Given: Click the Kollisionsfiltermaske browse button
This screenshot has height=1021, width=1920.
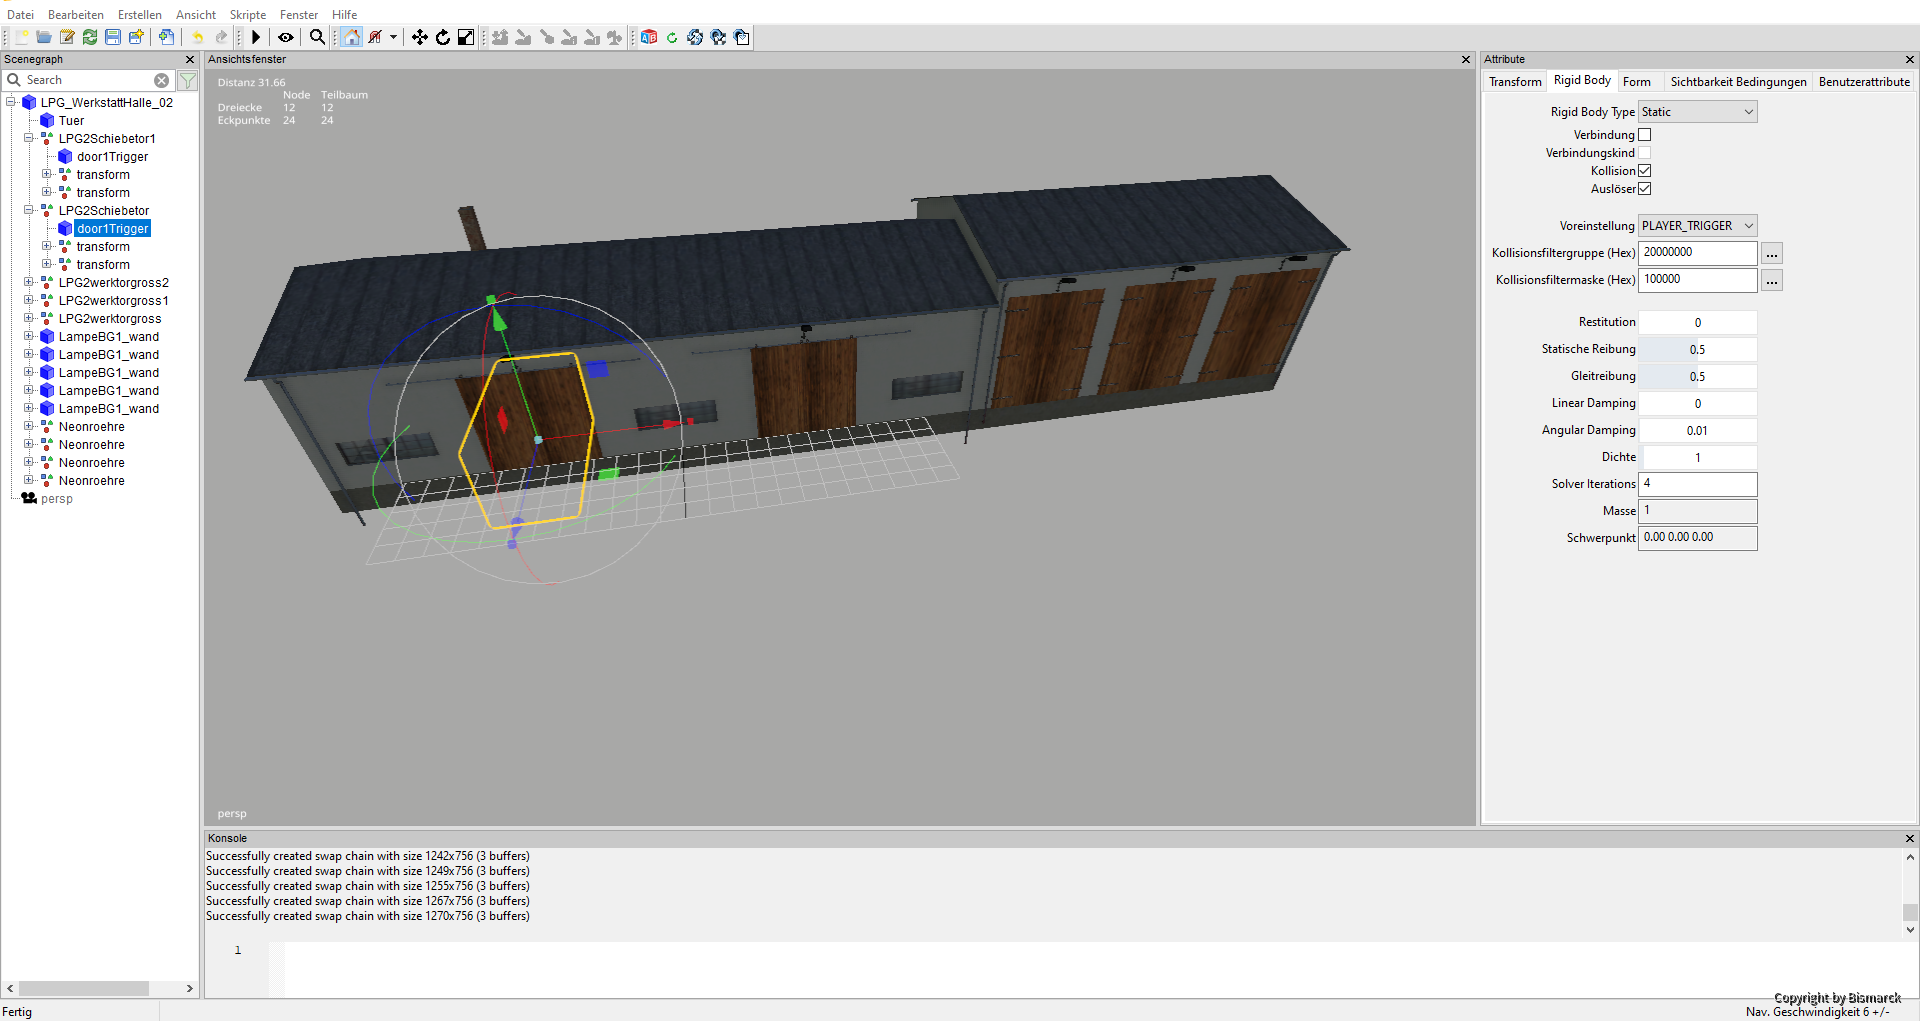Looking at the screenshot, I should coord(1772,280).
